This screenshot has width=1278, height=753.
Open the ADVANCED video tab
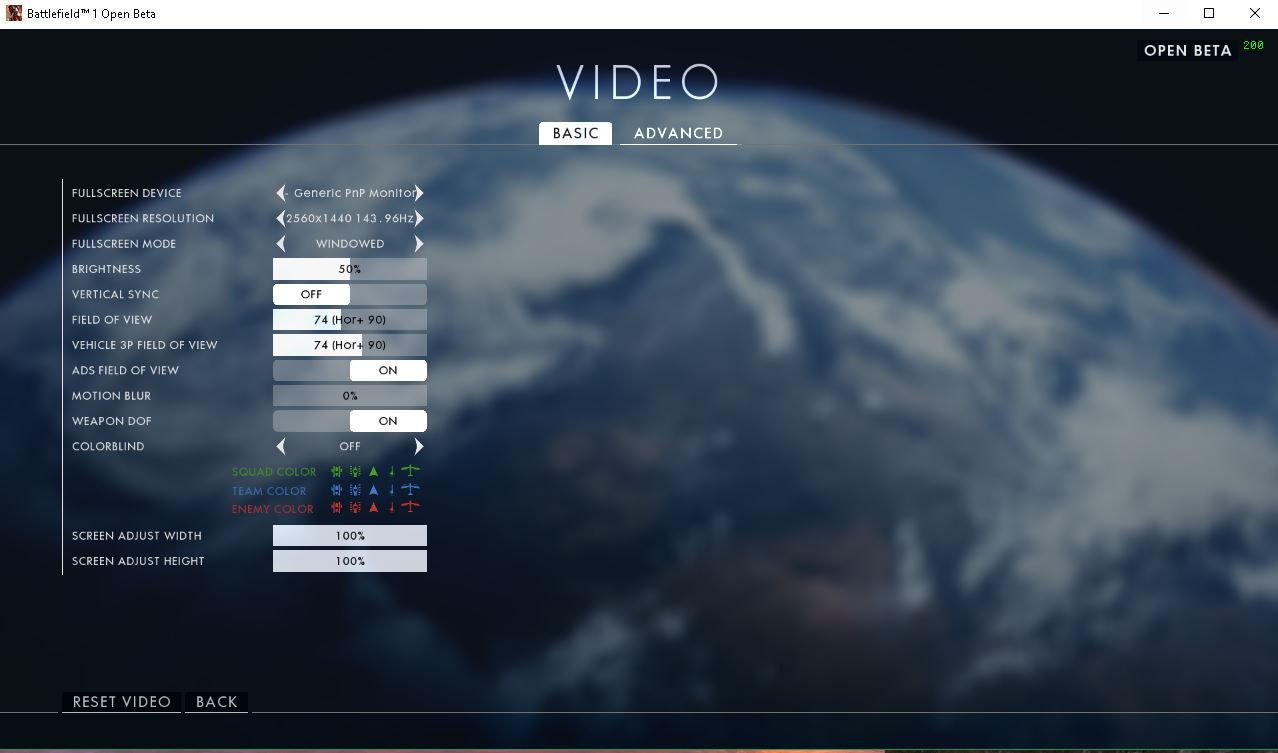(678, 133)
